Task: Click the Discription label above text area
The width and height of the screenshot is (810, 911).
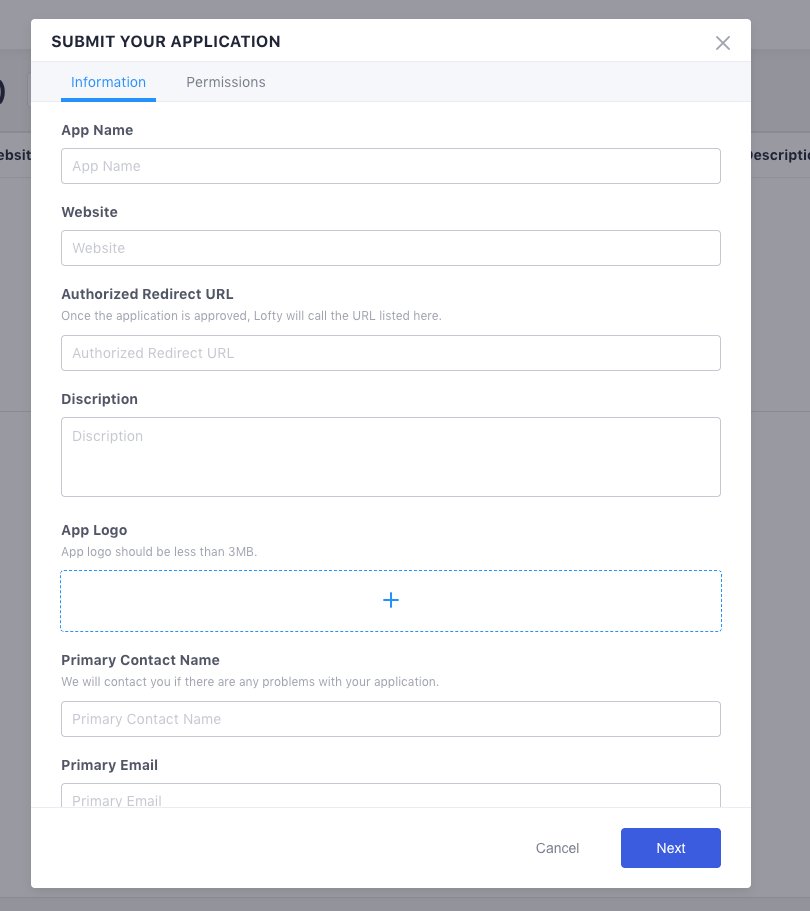Action: pyautogui.click(x=99, y=399)
